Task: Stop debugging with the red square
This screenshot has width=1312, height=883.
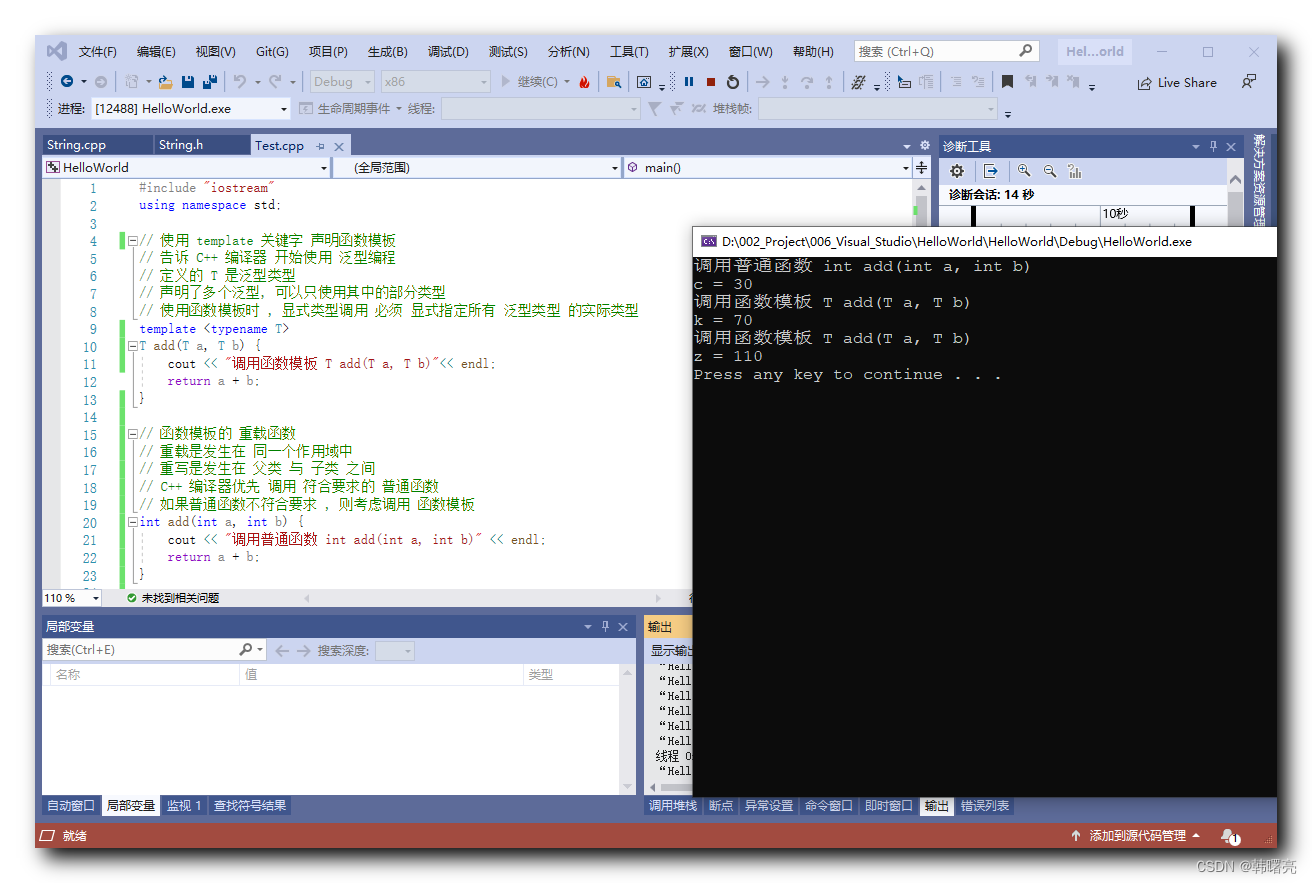Action: click(x=711, y=82)
